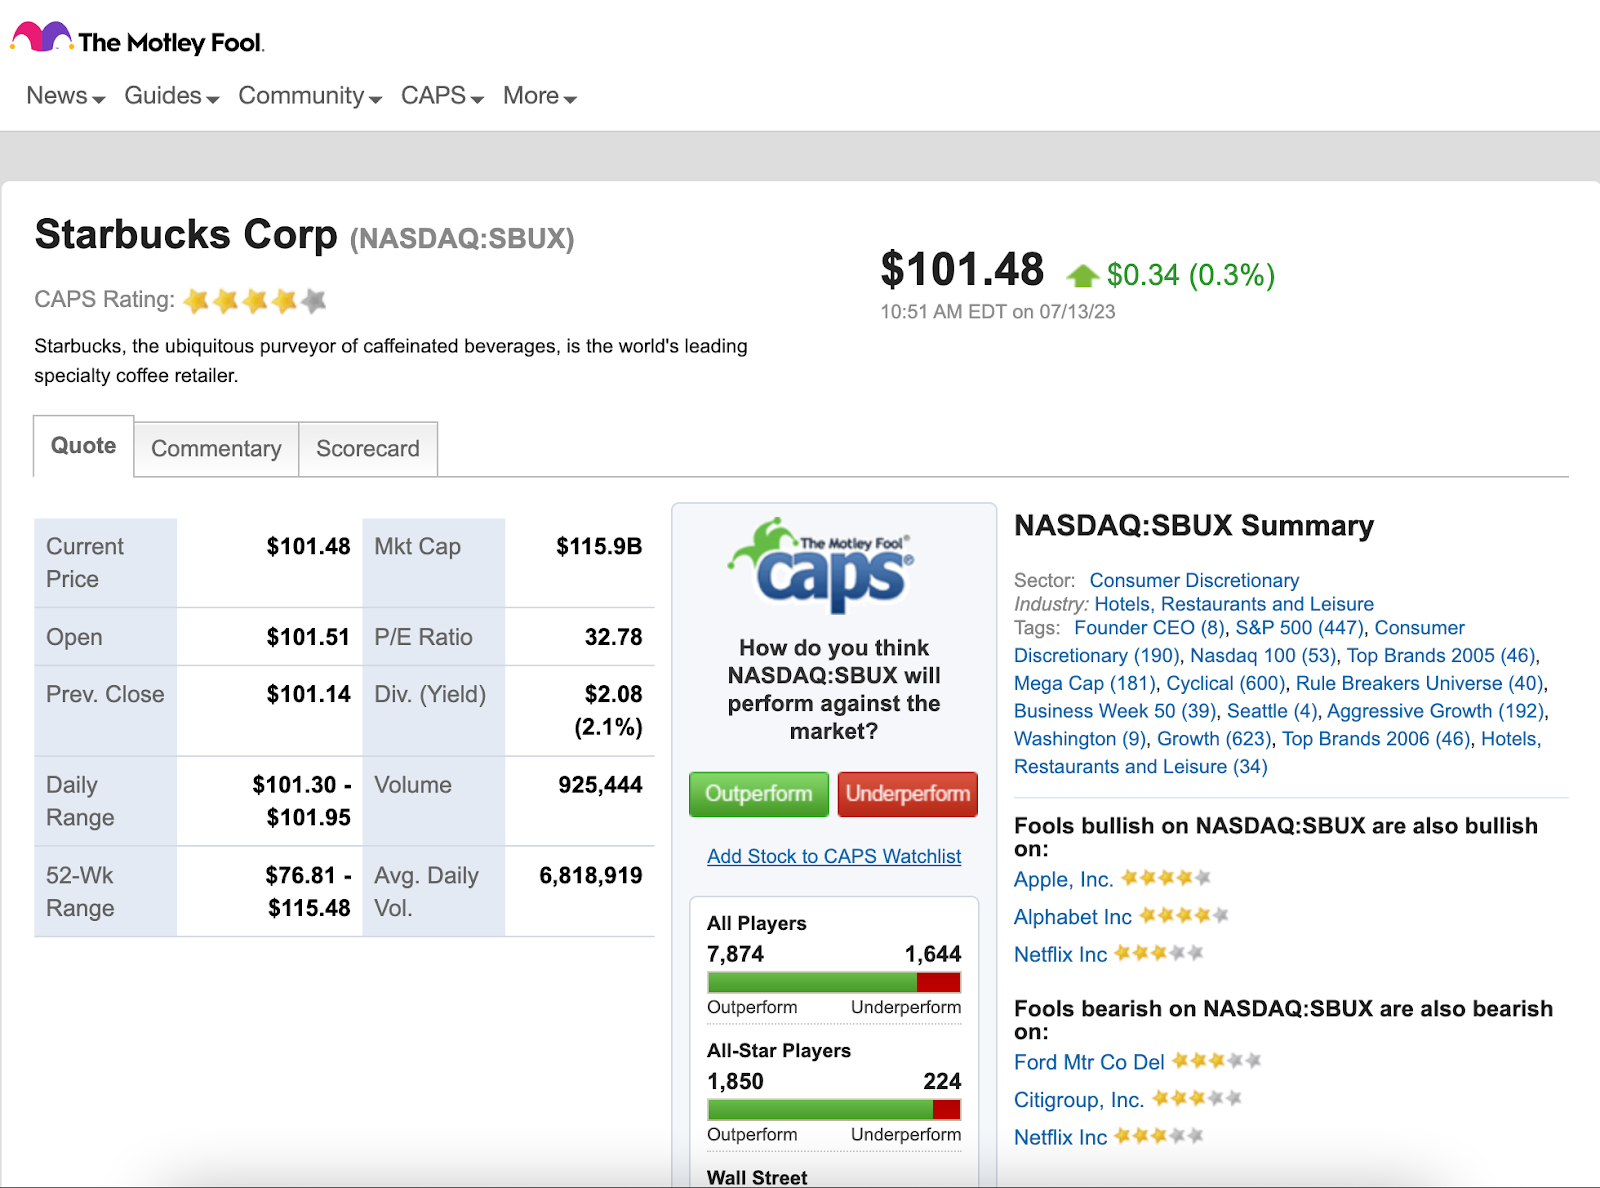Screen dimensions: 1600x1188
Task: Switch to the Scorecard tab
Action: point(368,449)
